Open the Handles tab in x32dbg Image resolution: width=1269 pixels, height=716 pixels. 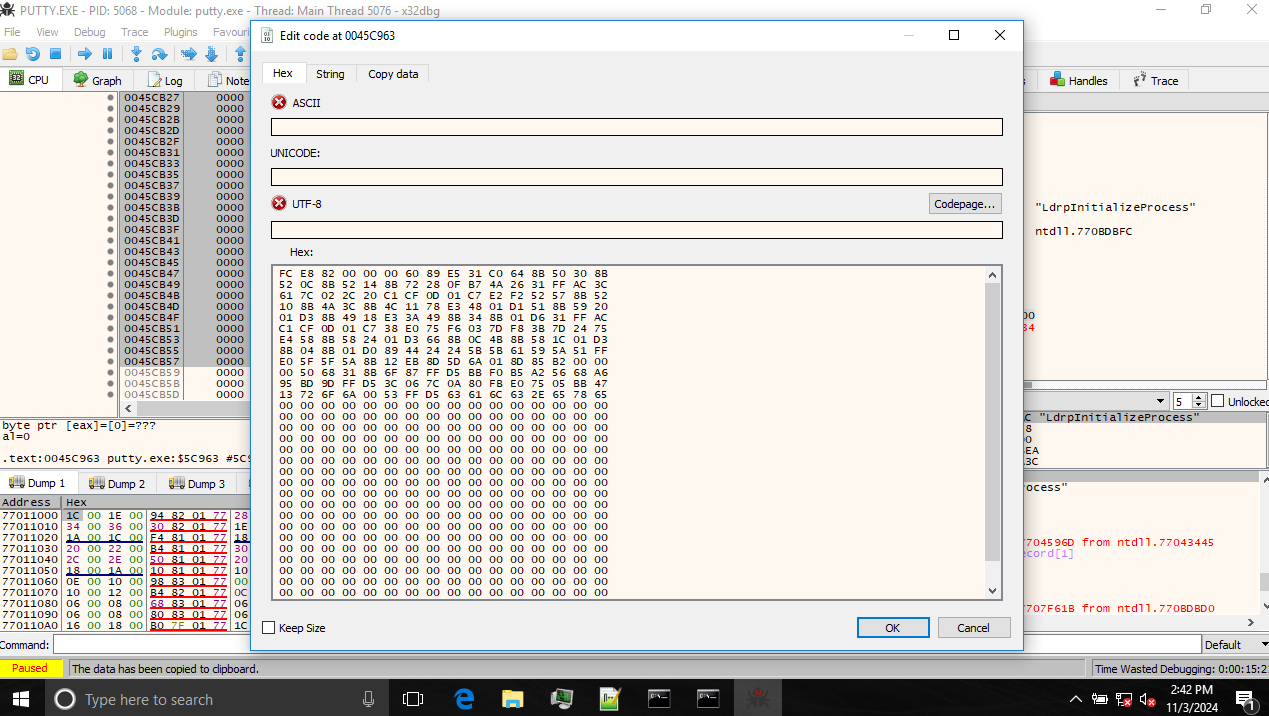[x=1078, y=80]
